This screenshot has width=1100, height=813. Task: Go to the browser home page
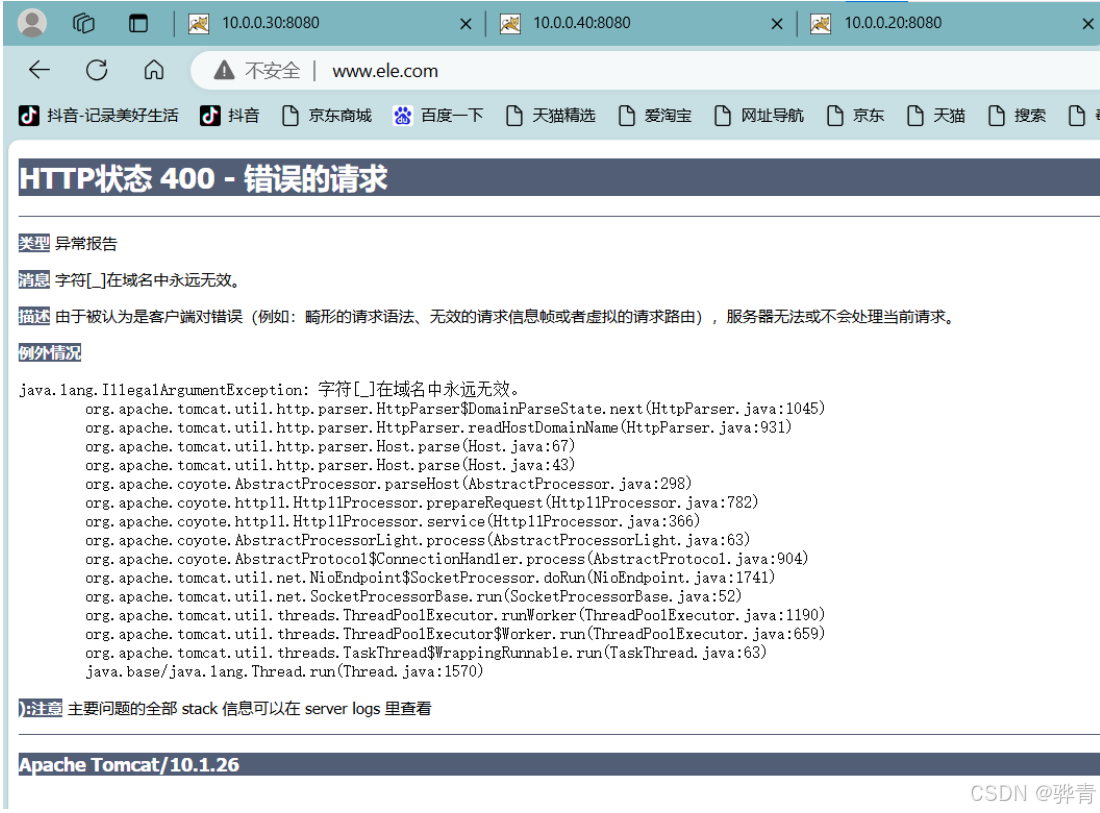tap(154, 70)
